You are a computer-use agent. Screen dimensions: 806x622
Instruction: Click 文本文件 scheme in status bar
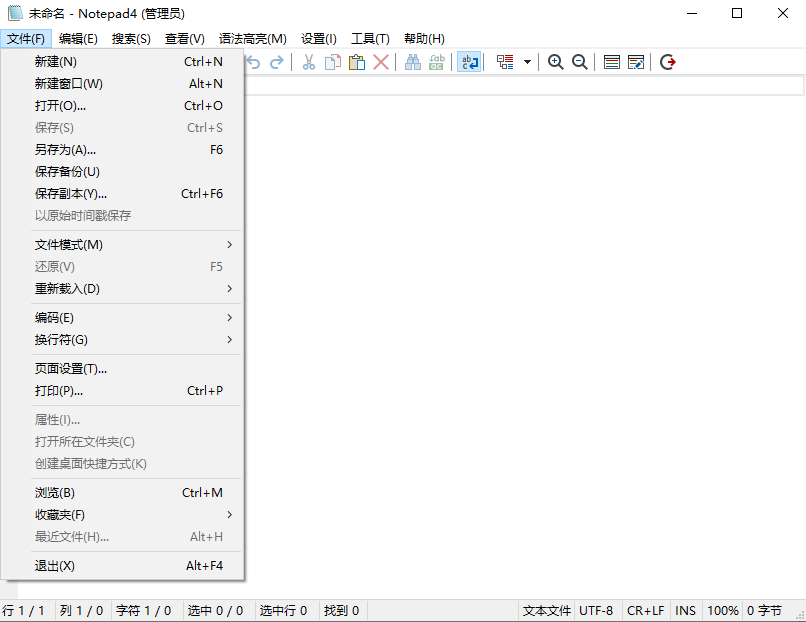coord(547,611)
